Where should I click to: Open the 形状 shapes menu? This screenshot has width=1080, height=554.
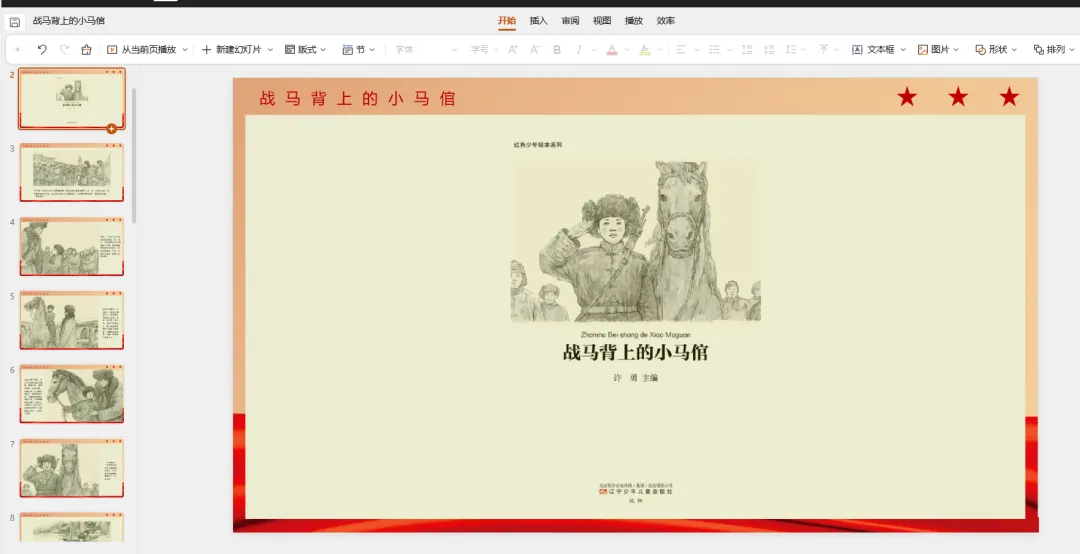[996, 50]
